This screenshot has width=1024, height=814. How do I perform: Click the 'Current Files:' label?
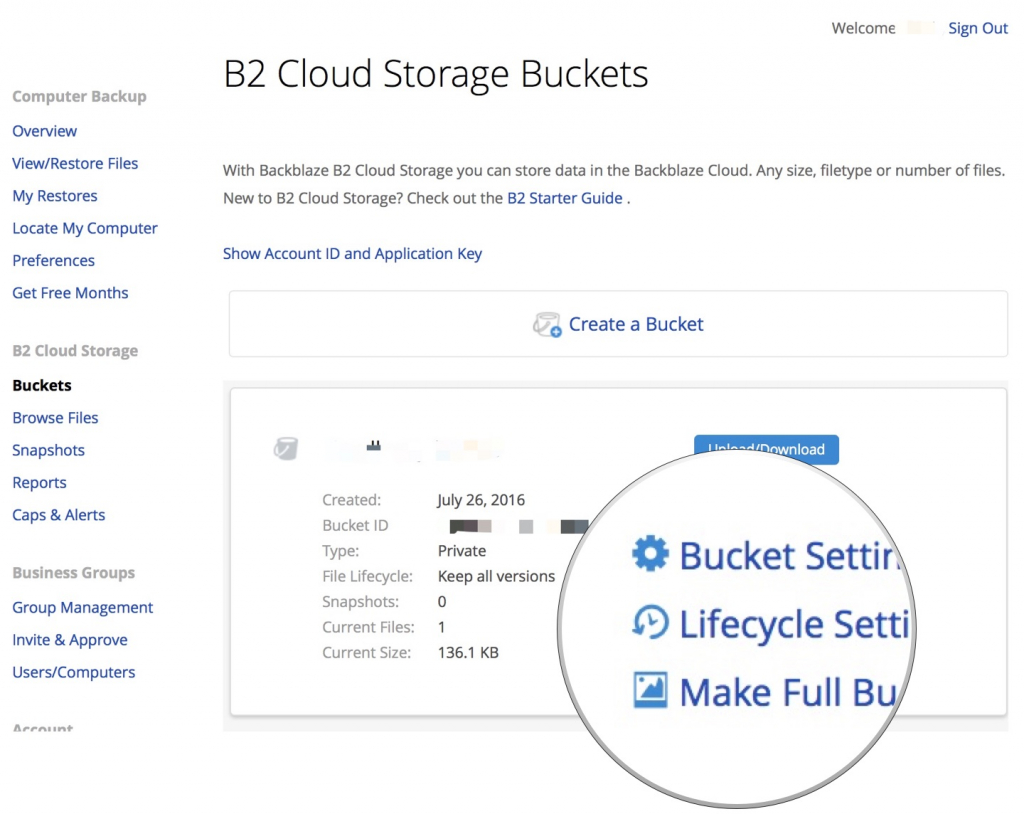click(368, 627)
